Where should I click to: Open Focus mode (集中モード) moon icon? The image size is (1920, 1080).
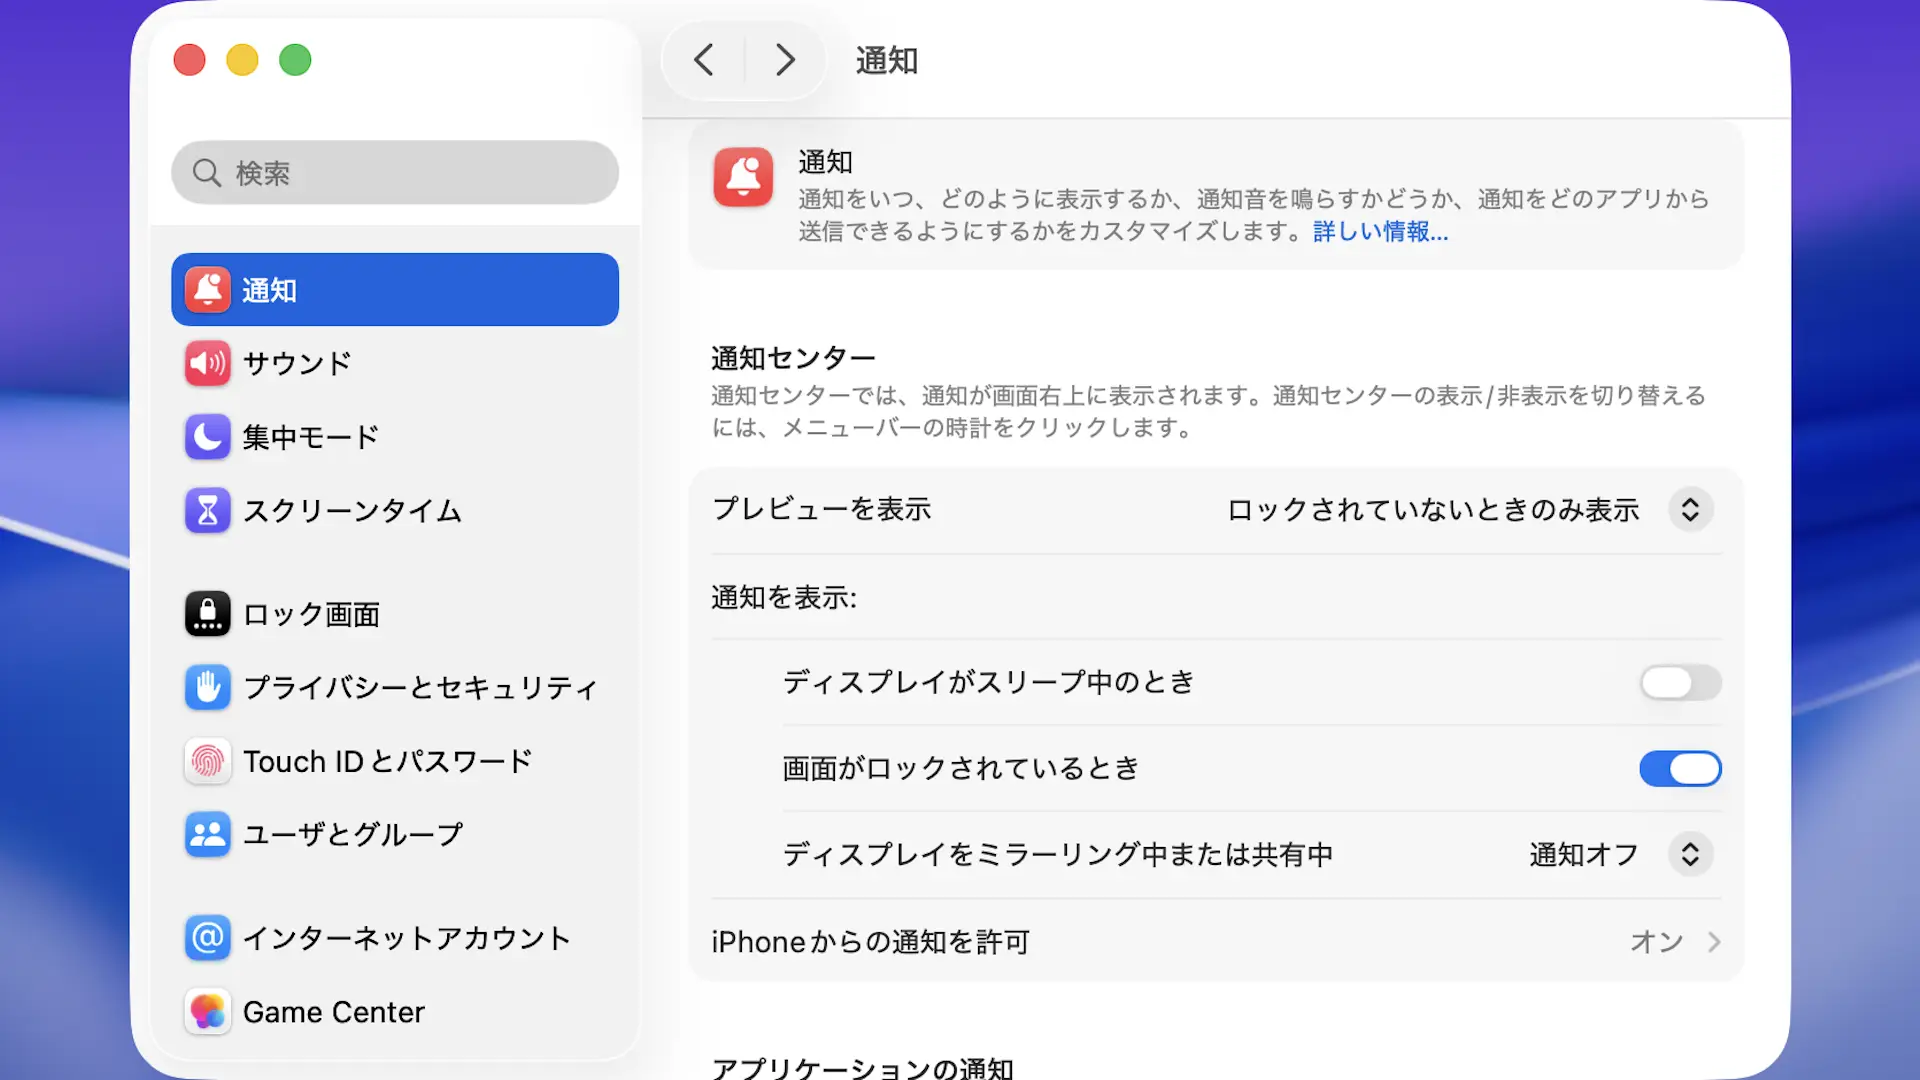(x=207, y=437)
